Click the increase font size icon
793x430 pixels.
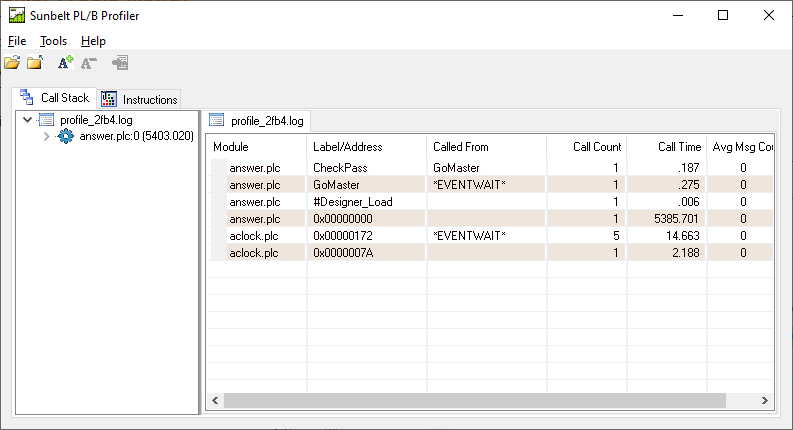65,63
